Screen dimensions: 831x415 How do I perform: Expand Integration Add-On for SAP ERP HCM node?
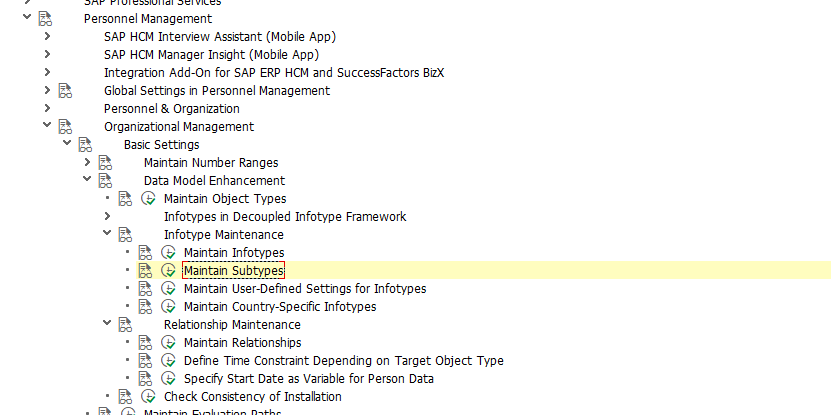coord(47,72)
